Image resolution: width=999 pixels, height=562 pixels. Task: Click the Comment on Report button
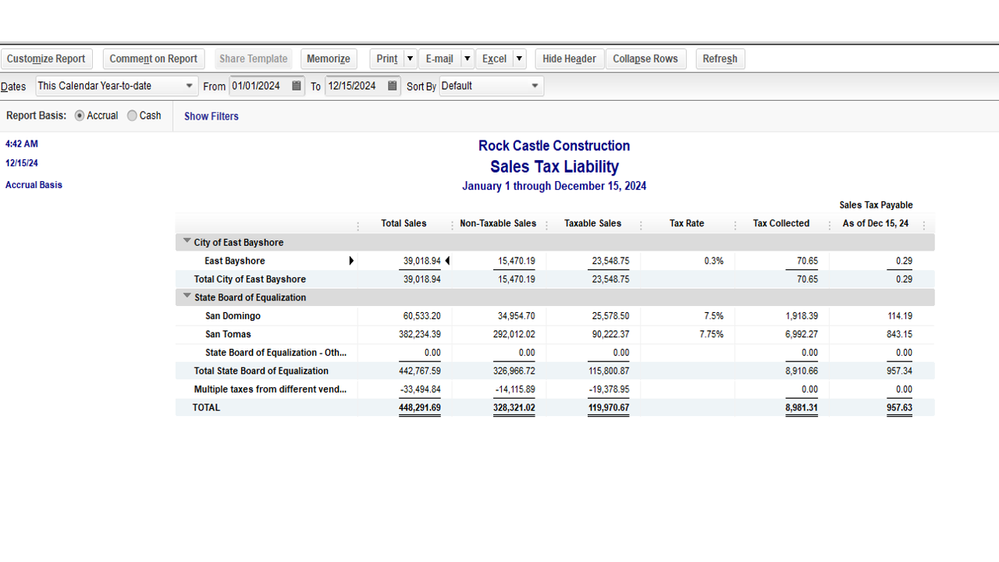(x=153, y=59)
